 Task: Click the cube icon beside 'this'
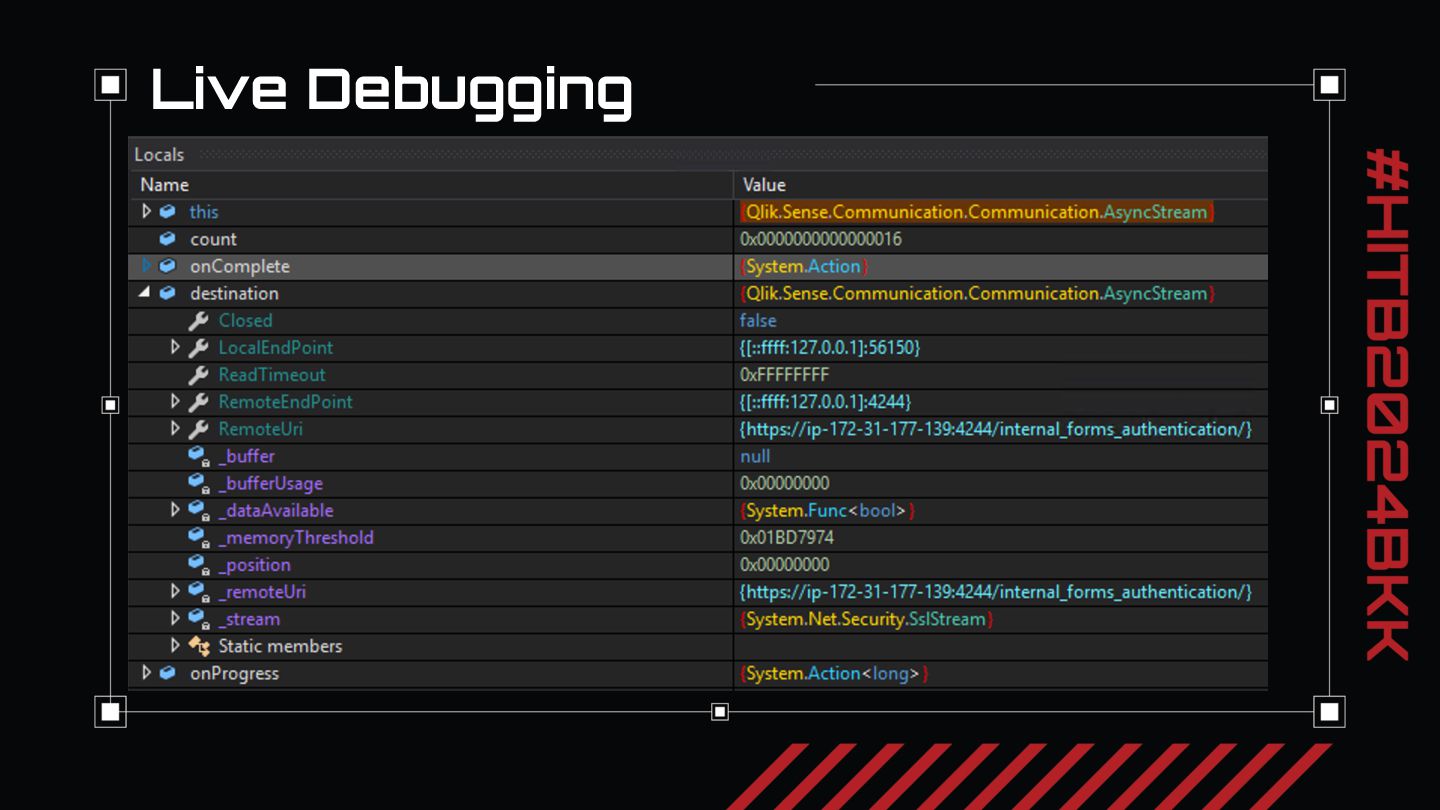click(168, 212)
